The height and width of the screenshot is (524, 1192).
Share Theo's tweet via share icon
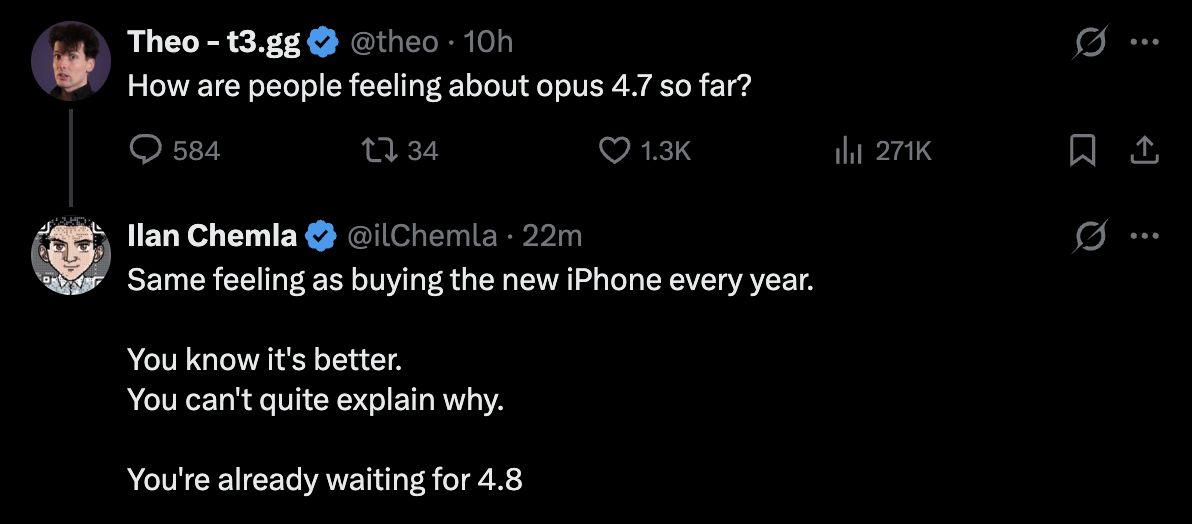[x=1143, y=150]
